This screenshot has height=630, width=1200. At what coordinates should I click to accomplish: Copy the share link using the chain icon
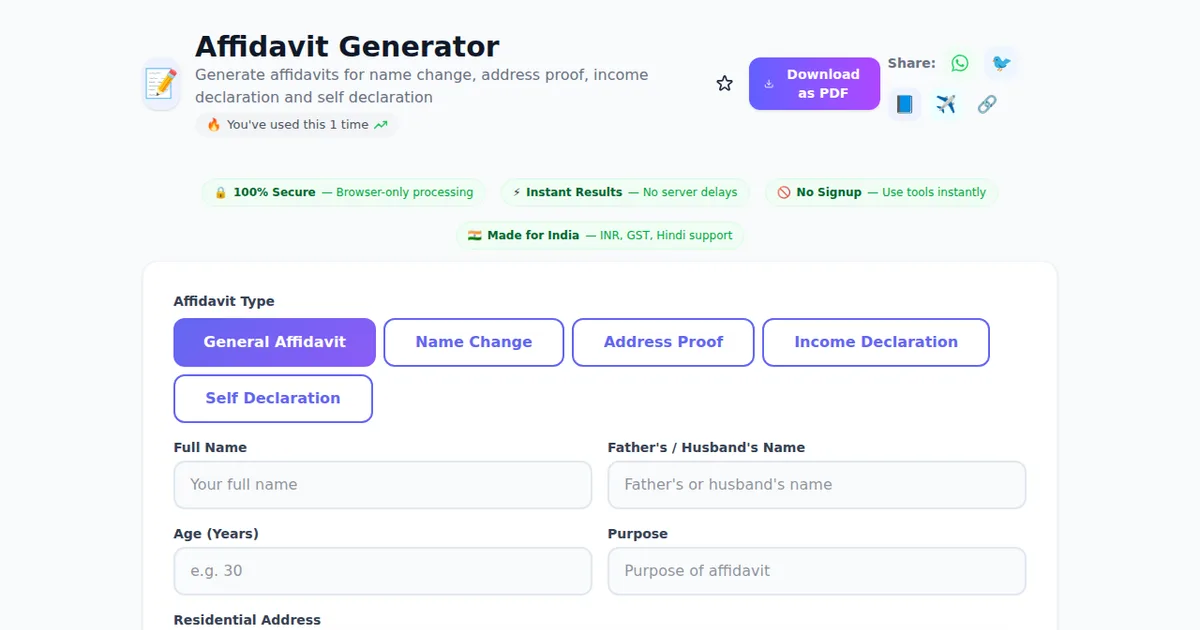987,104
